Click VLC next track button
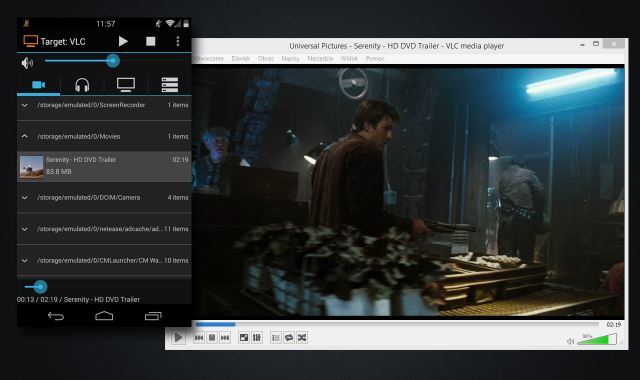Image resolution: width=640 pixels, height=380 pixels. 225,338
